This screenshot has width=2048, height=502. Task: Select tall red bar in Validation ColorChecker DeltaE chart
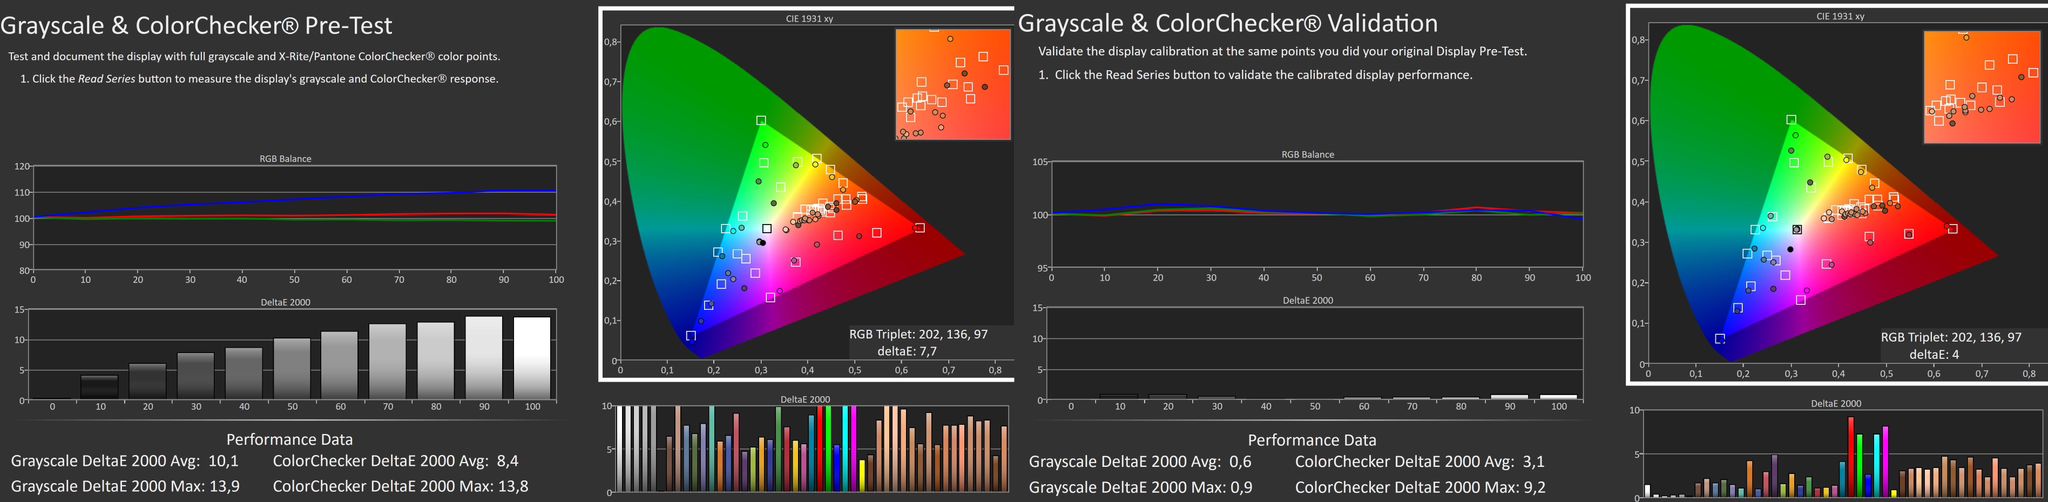tap(1851, 457)
